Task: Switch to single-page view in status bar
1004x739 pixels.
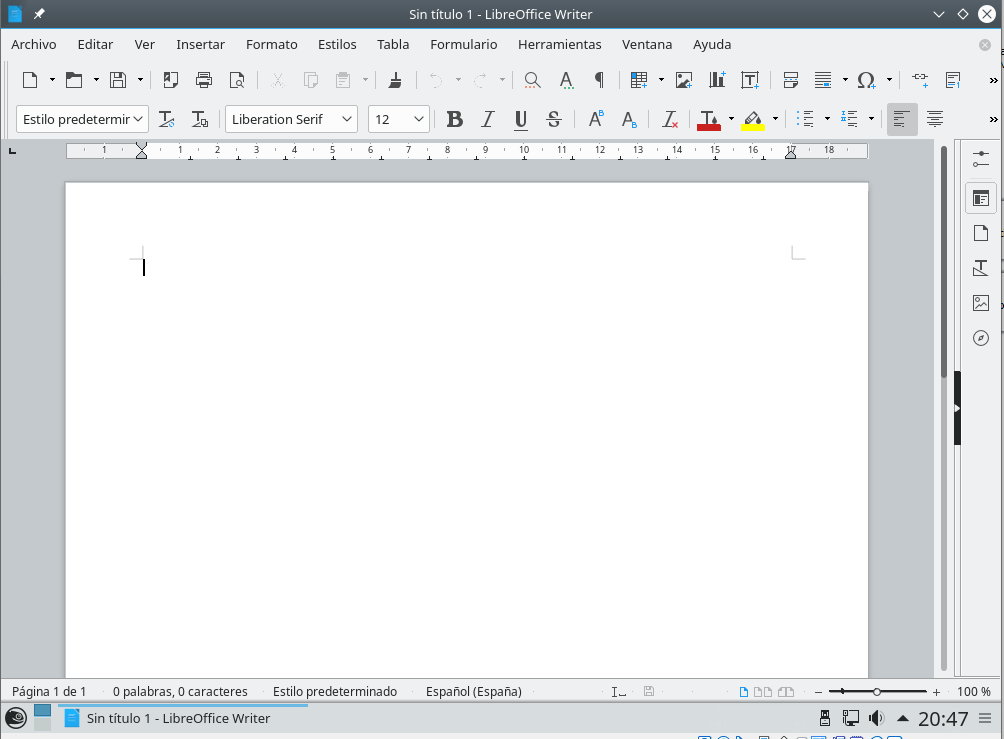Action: coord(744,692)
